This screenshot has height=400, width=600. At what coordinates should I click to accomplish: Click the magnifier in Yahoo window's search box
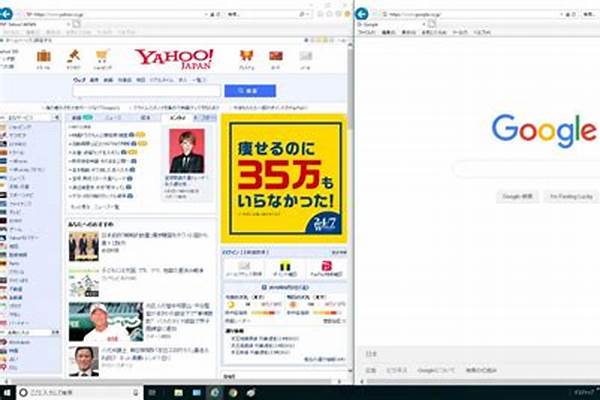pyautogui.click(x=302, y=14)
